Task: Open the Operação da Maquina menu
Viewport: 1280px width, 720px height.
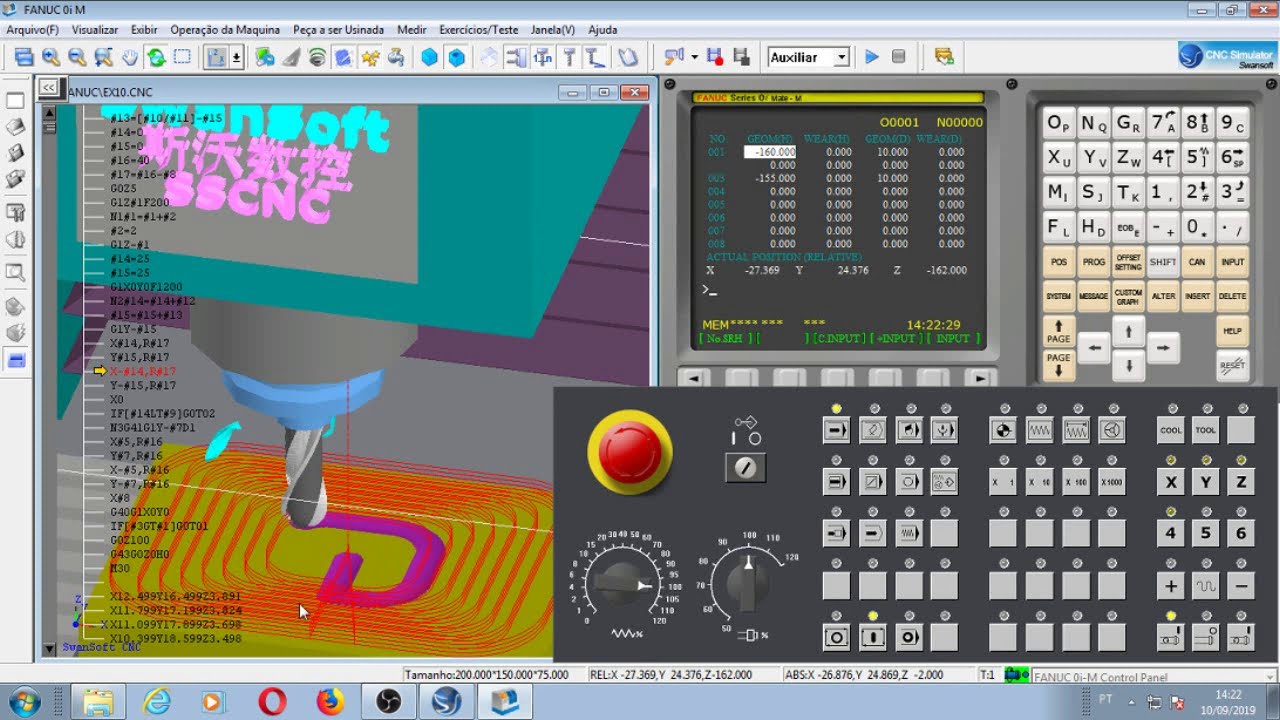Action: [225, 30]
